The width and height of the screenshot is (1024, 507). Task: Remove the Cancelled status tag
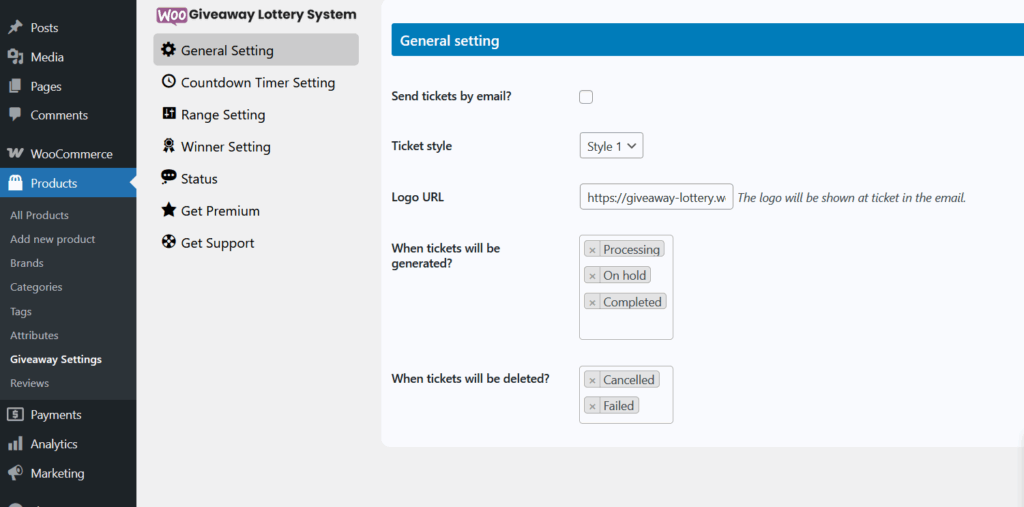[592, 380]
